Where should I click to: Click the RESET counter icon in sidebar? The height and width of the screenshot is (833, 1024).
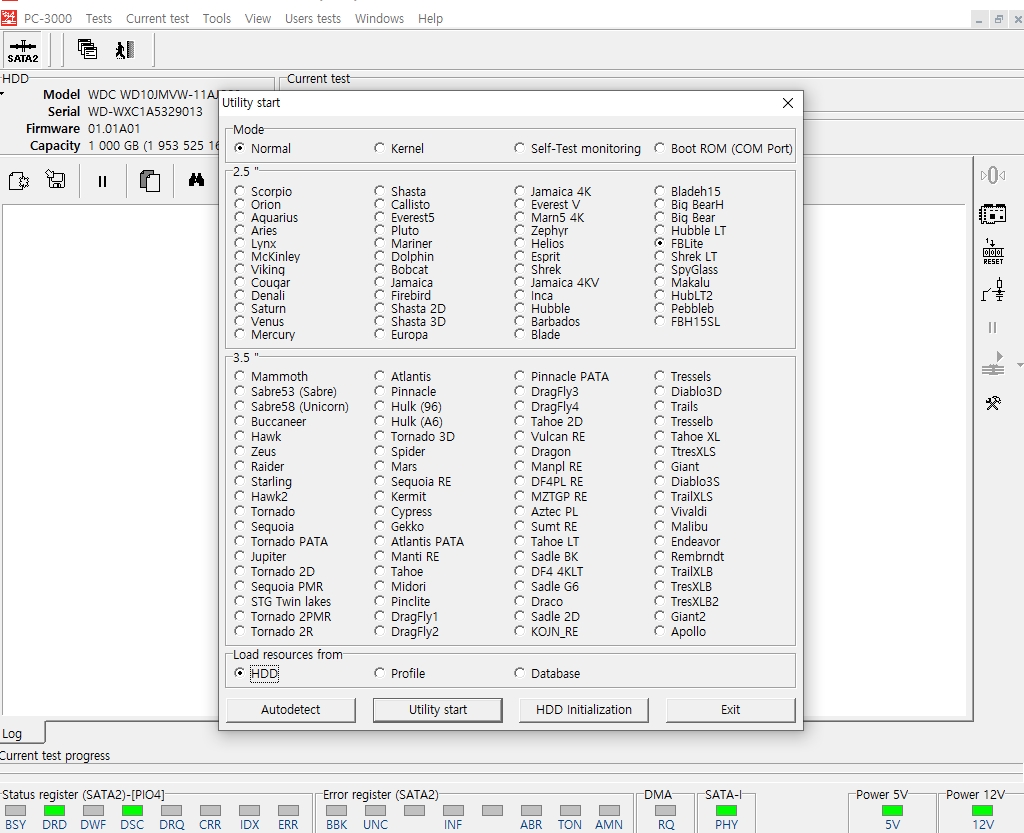pyautogui.click(x=992, y=252)
